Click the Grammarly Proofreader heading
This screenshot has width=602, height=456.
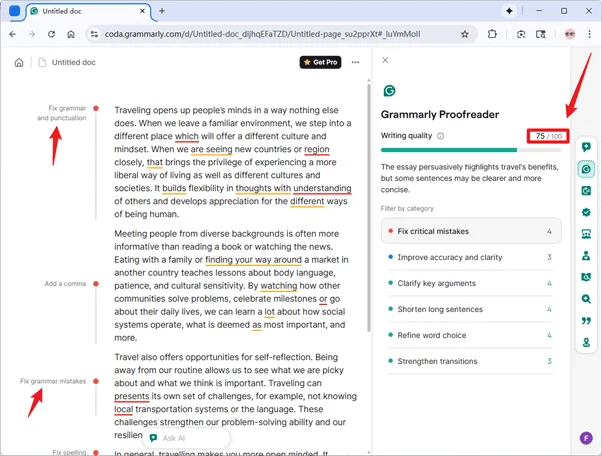(440, 114)
